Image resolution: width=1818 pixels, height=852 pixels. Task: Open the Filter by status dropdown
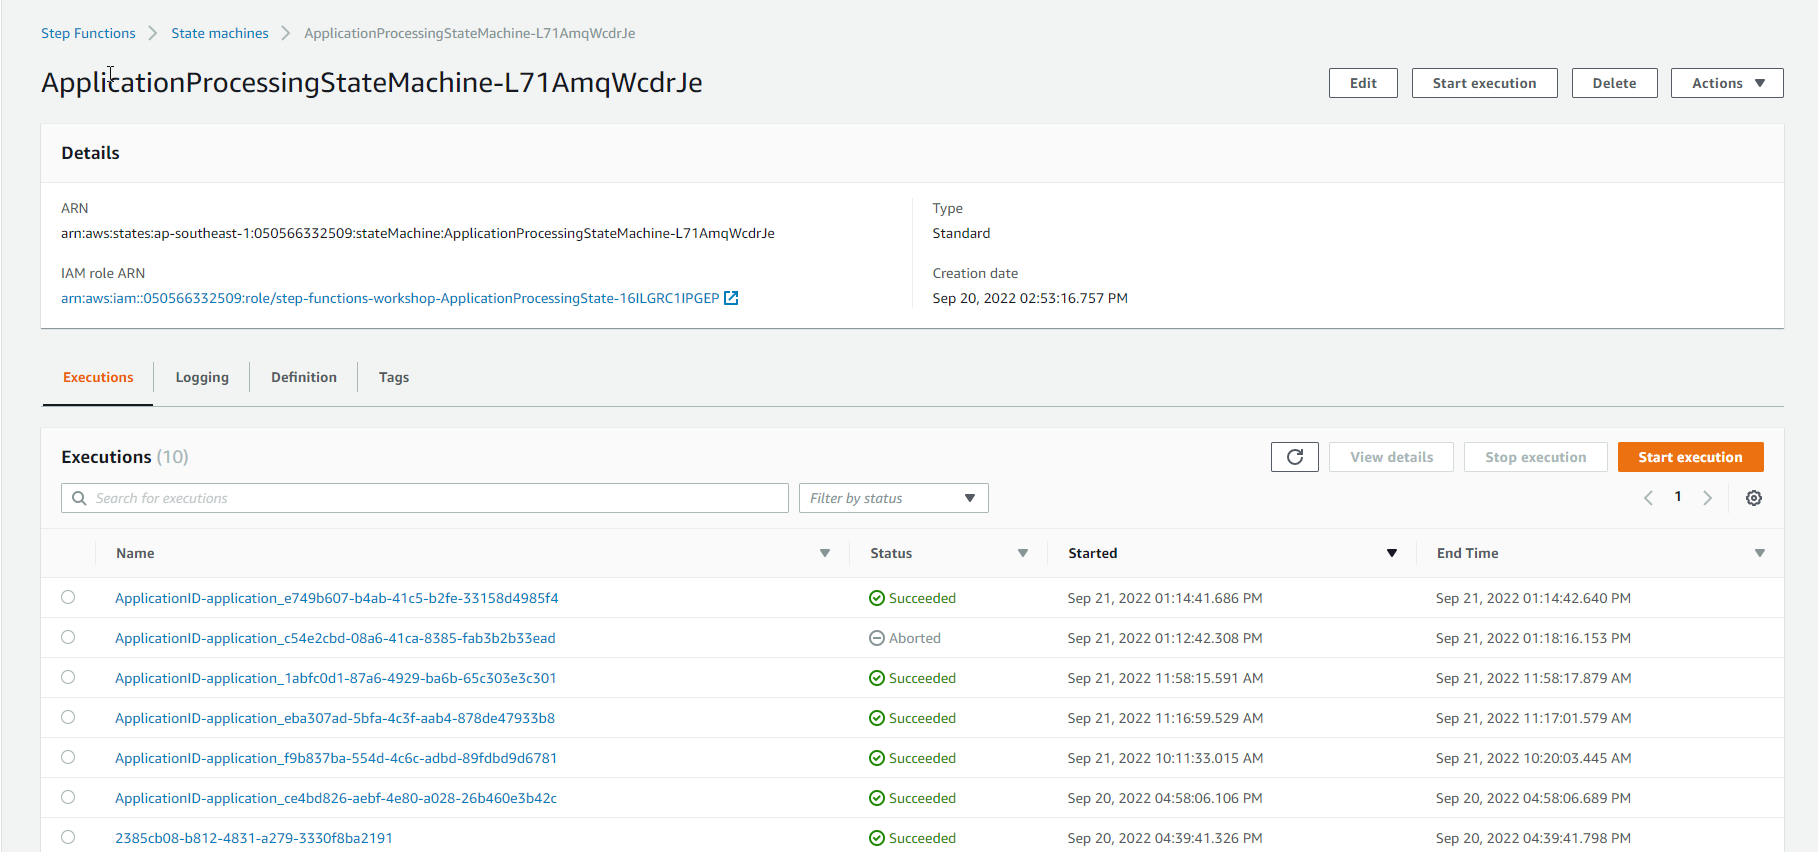pyautogui.click(x=893, y=498)
